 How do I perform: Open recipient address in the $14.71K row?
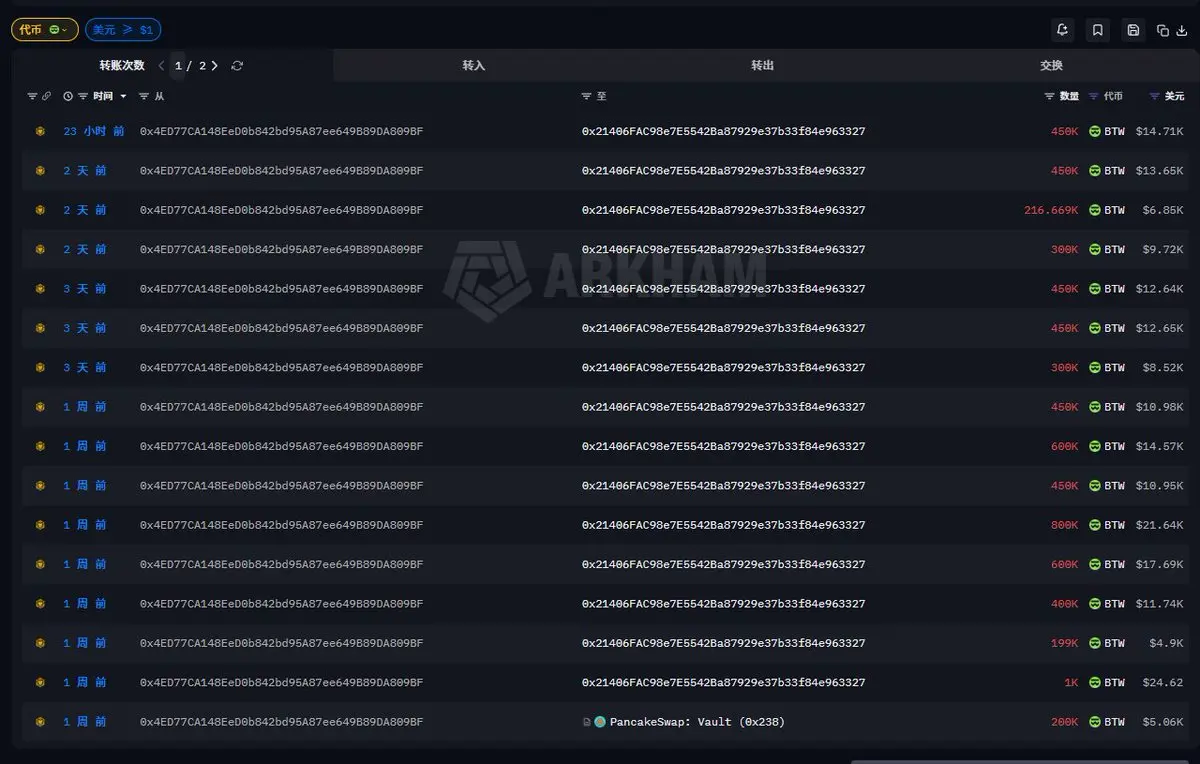pyautogui.click(x=724, y=131)
